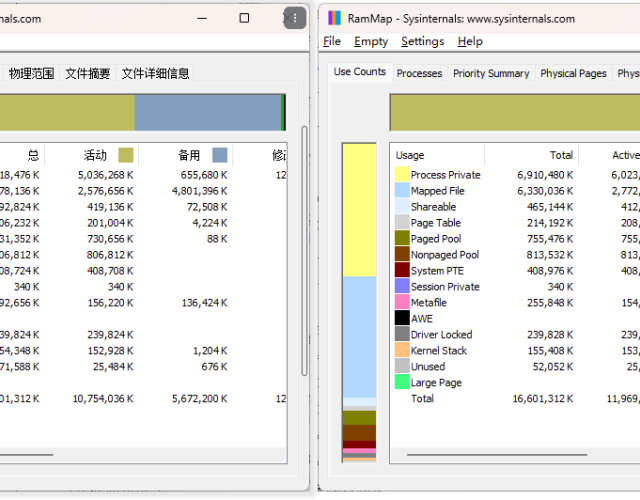This screenshot has height=500, width=640.
Task: Maximize the left RamMap window
Action: click(x=244, y=18)
